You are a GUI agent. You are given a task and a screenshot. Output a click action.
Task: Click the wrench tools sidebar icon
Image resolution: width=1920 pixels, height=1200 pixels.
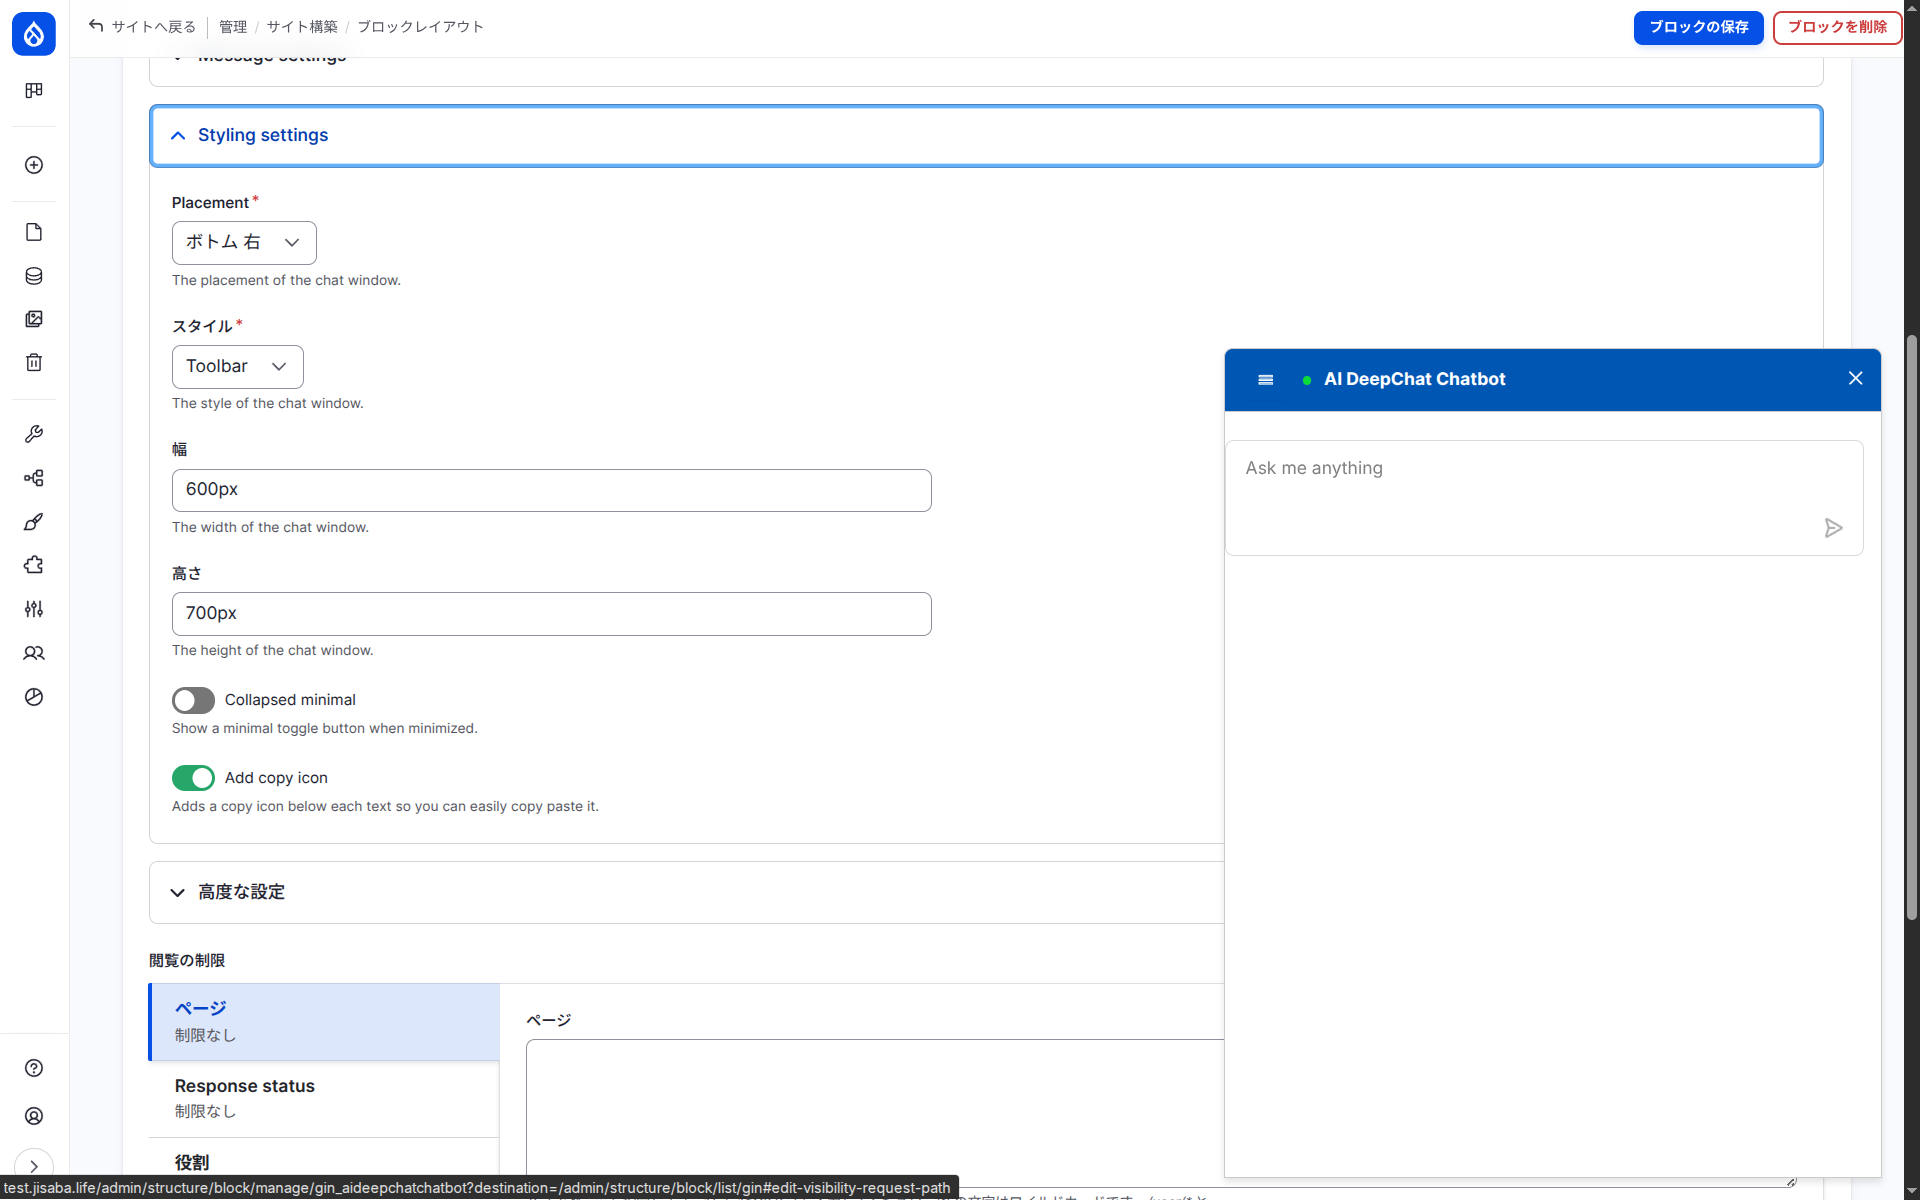(34, 434)
